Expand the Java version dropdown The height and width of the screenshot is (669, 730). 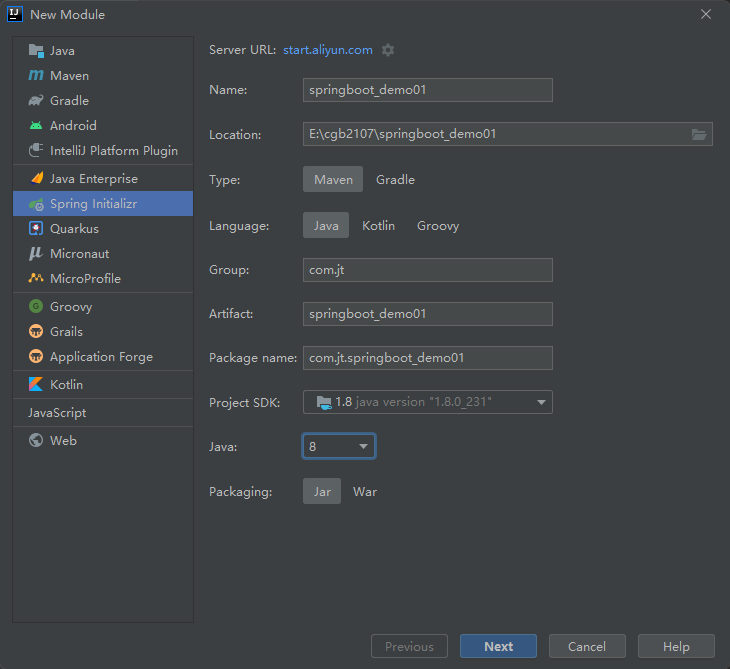click(339, 446)
